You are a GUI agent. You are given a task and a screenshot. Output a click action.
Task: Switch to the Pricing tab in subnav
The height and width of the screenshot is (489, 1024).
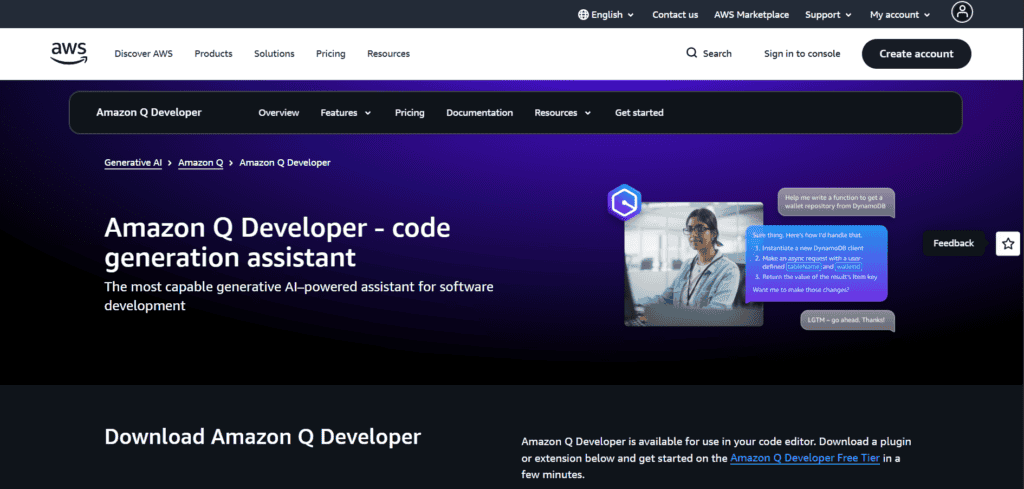pyautogui.click(x=409, y=113)
